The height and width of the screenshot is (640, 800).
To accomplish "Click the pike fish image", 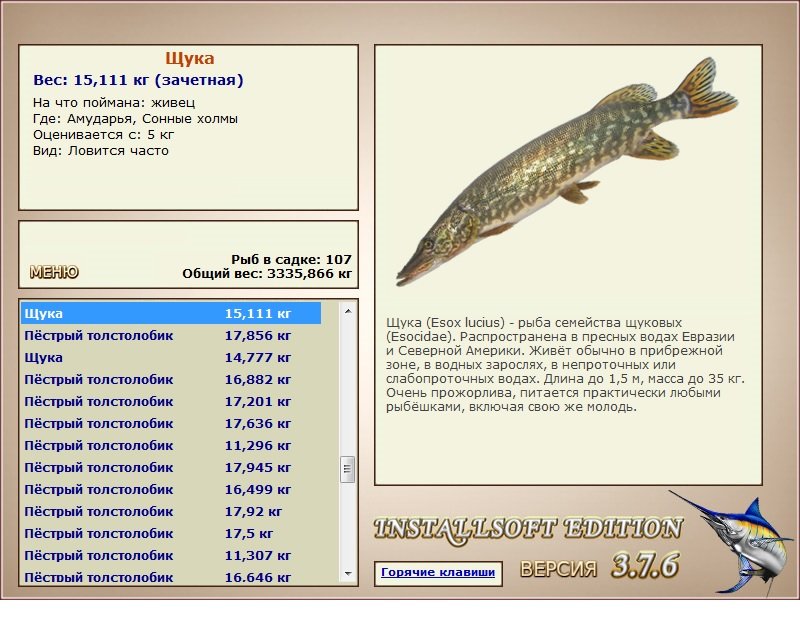I will tap(567, 171).
